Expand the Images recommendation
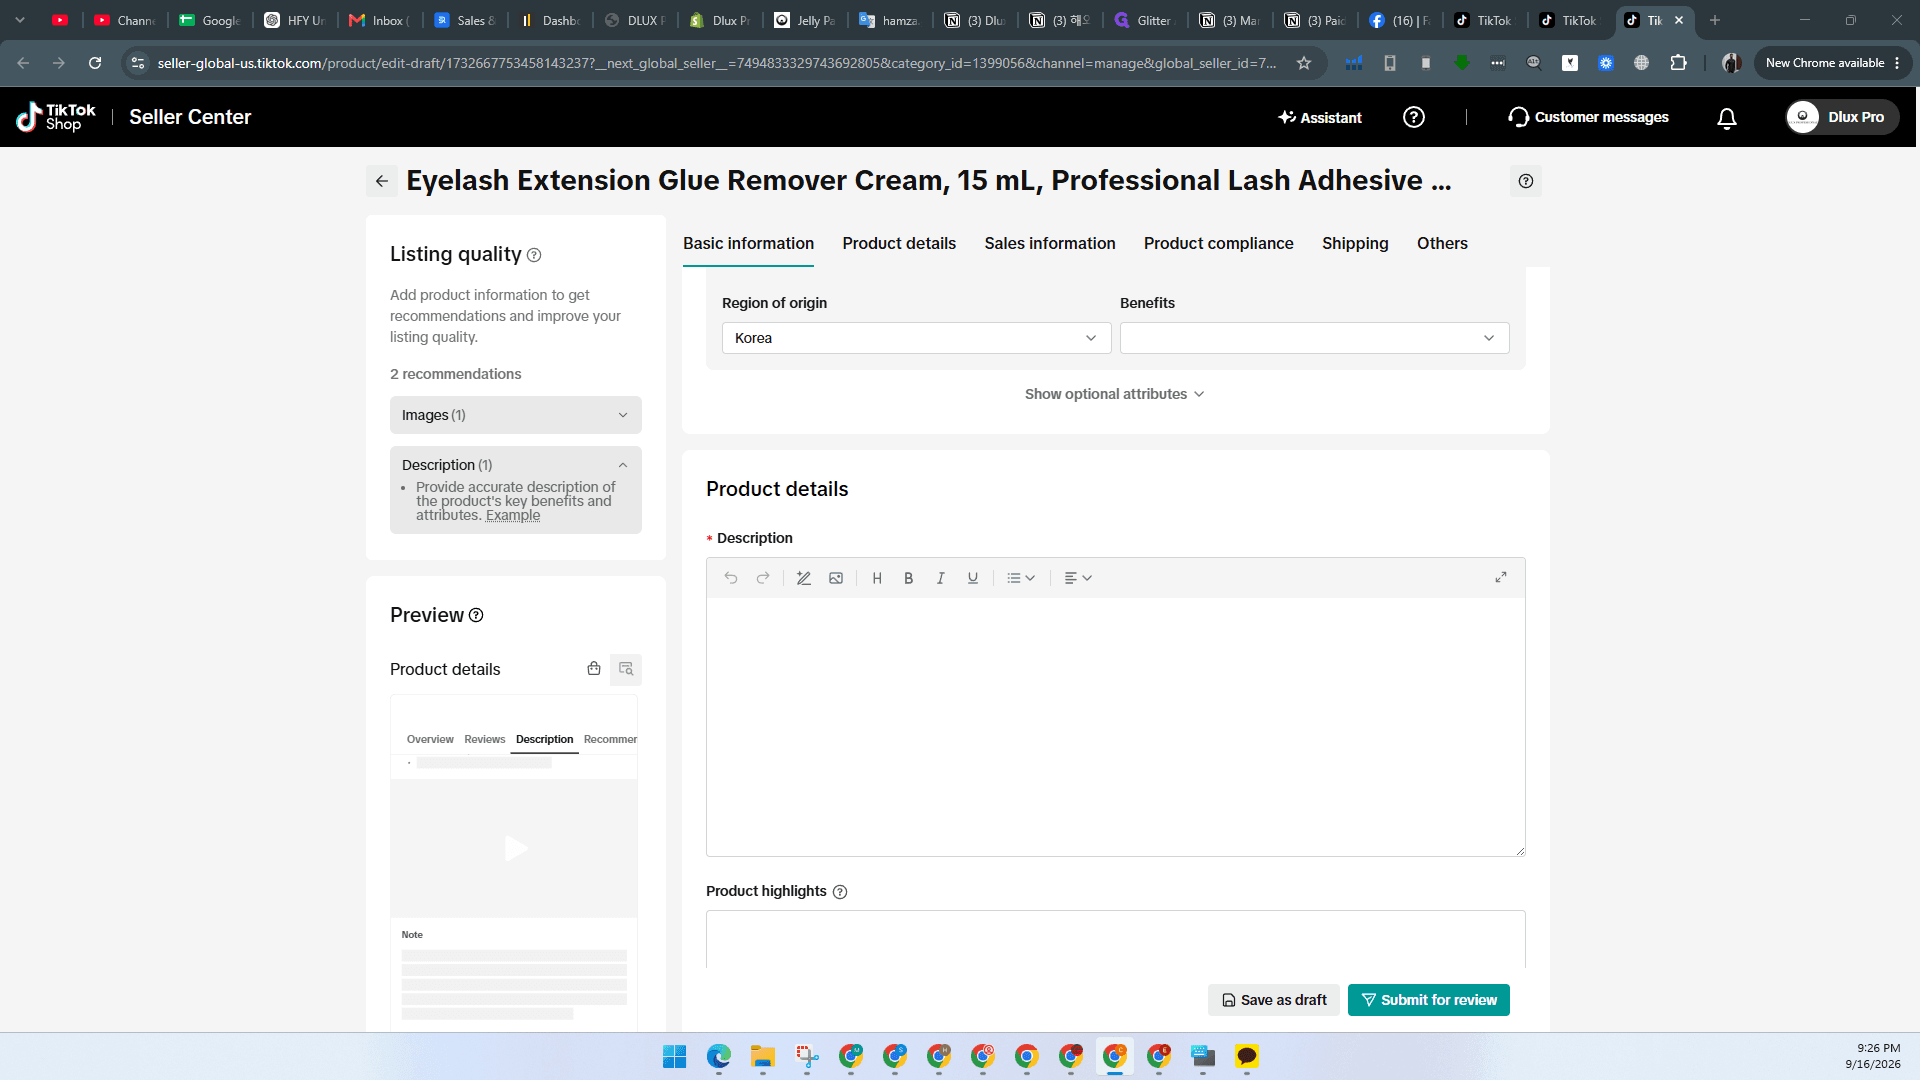The image size is (1920, 1080). [516, 415]
